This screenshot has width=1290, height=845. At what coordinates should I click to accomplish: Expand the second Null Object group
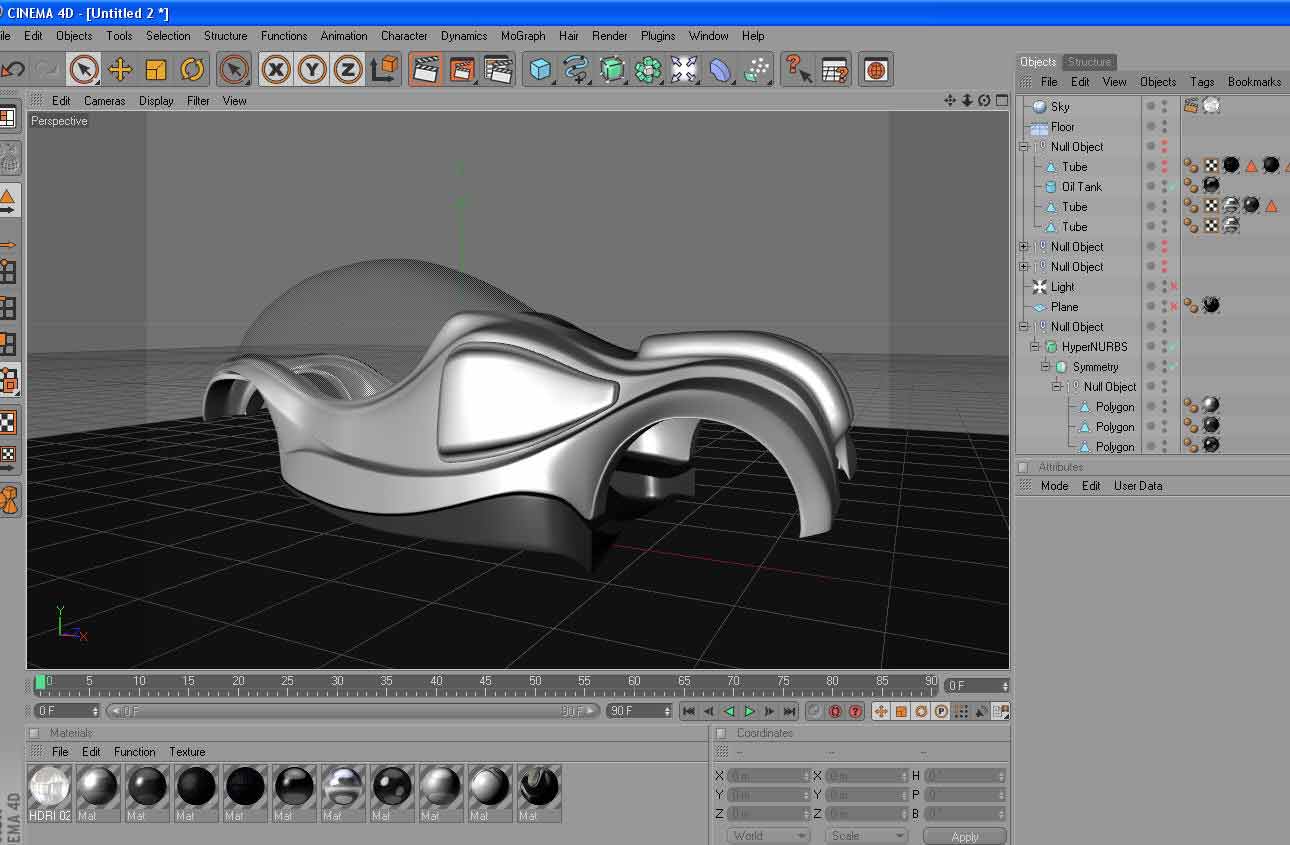[1023, 247]
